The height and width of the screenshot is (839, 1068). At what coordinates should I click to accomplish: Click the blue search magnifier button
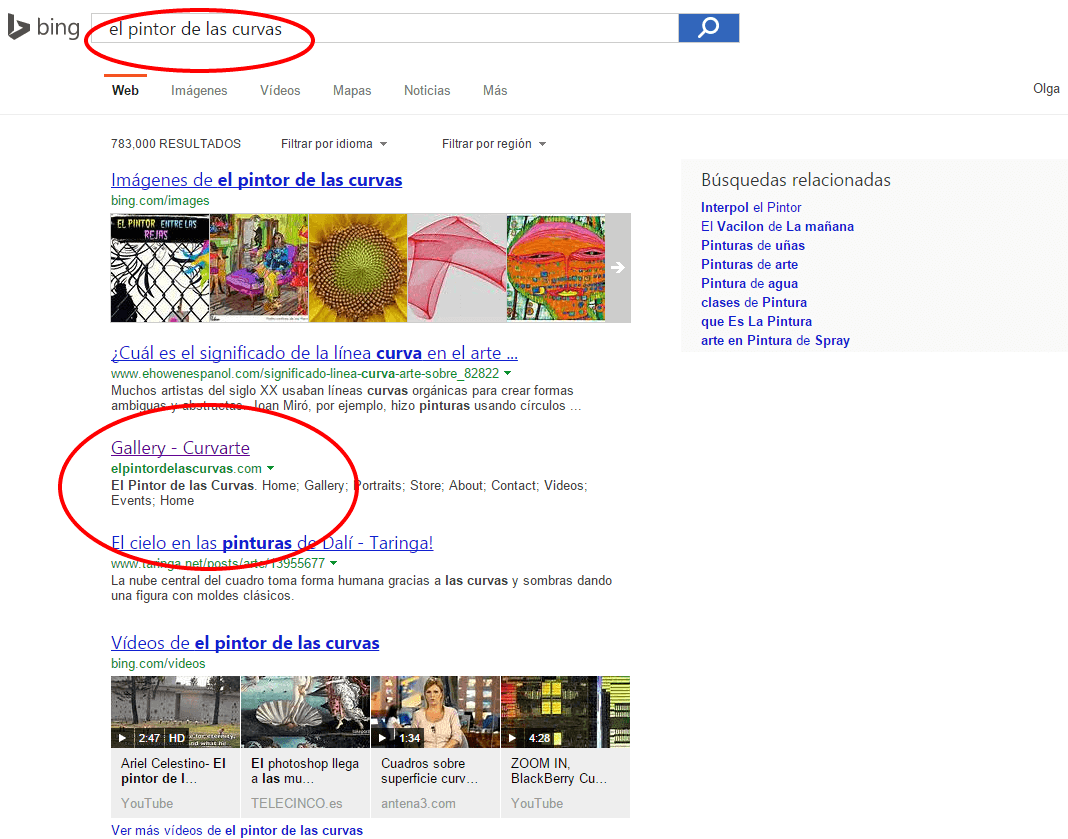[x=708, y=28]
